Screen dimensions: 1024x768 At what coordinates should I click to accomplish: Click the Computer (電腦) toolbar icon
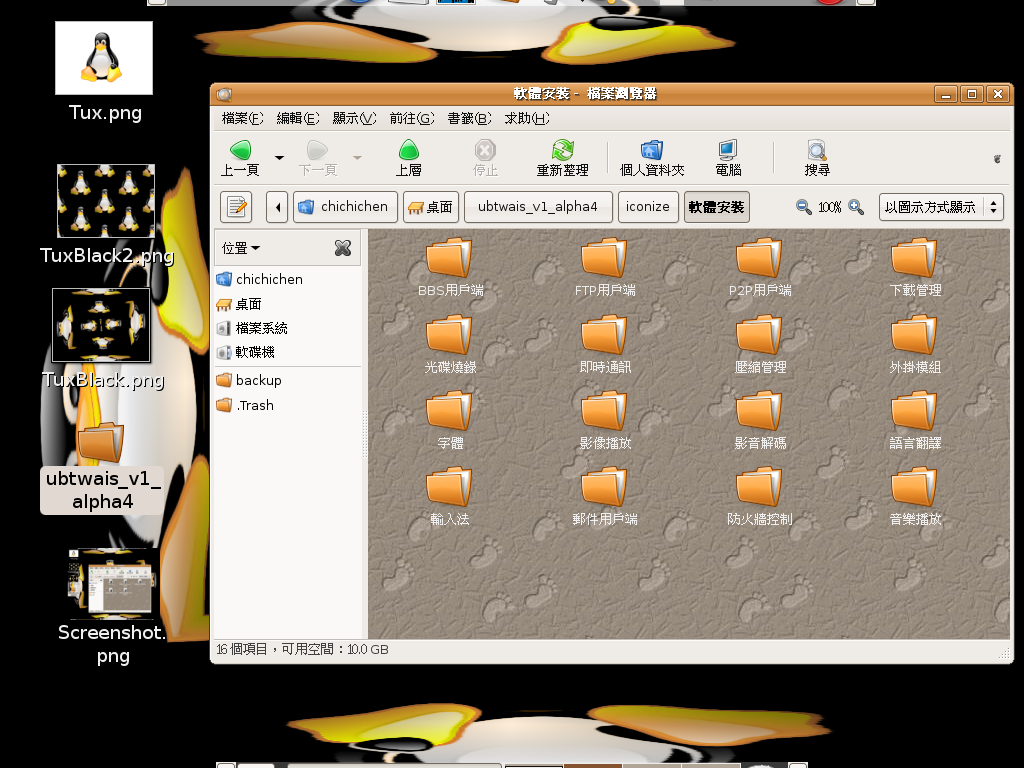728,152
